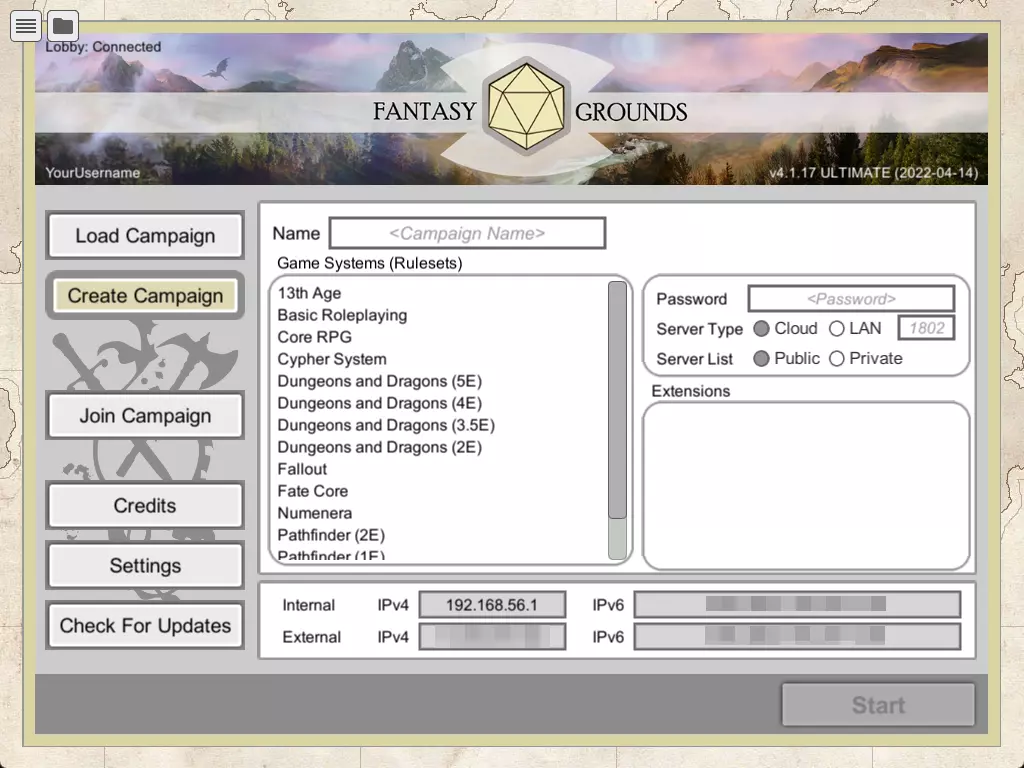Click the external IPv6 address field
This screenshot has width=1024, height=768.
(x=797, y=637)
